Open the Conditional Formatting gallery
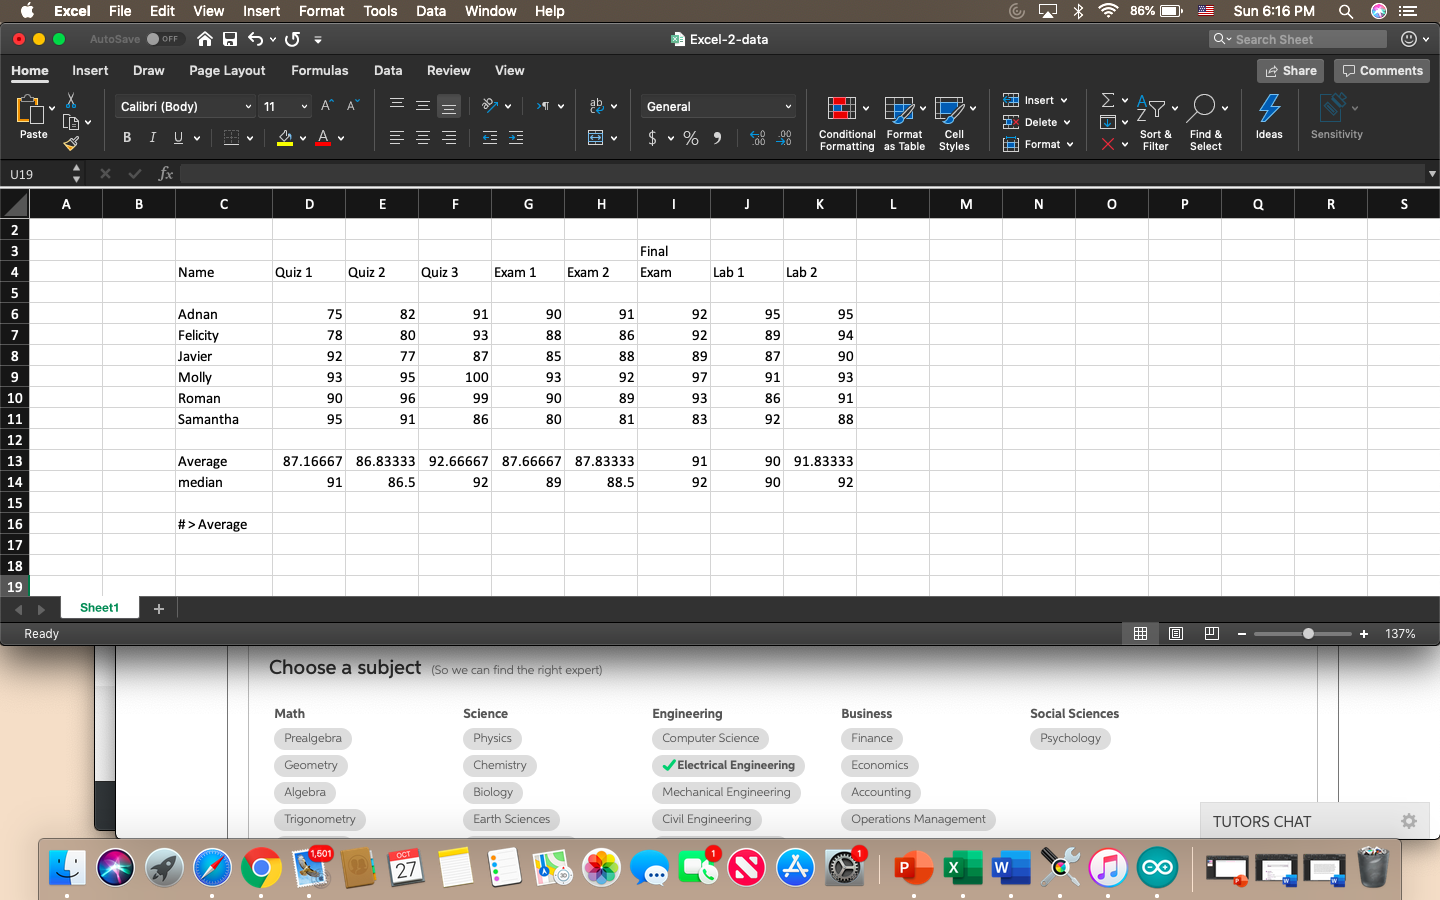This screenshot has width=1440, height=900. click(845, 121)
